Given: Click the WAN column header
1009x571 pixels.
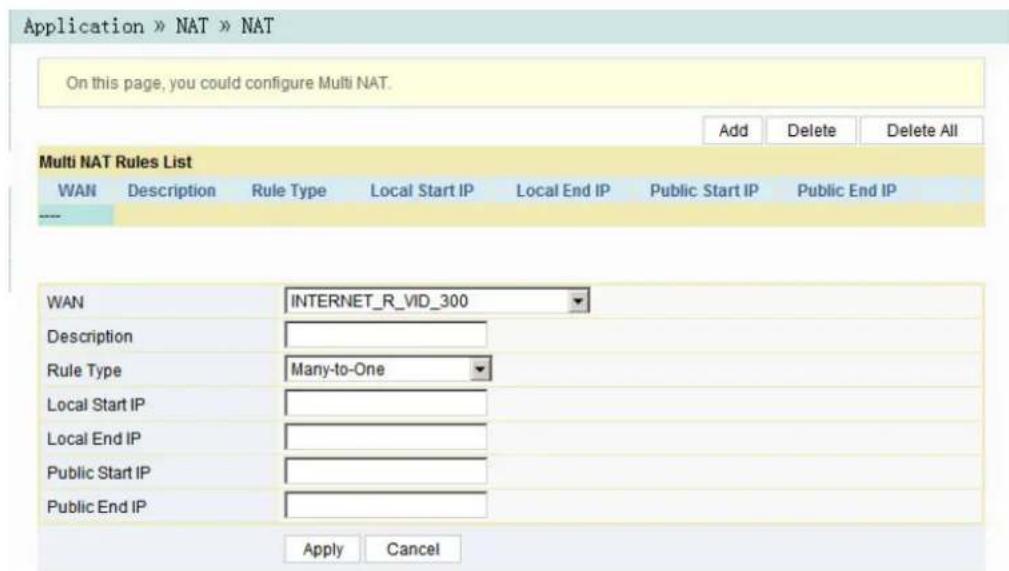Looking at the screenshot, I should 77,191.
